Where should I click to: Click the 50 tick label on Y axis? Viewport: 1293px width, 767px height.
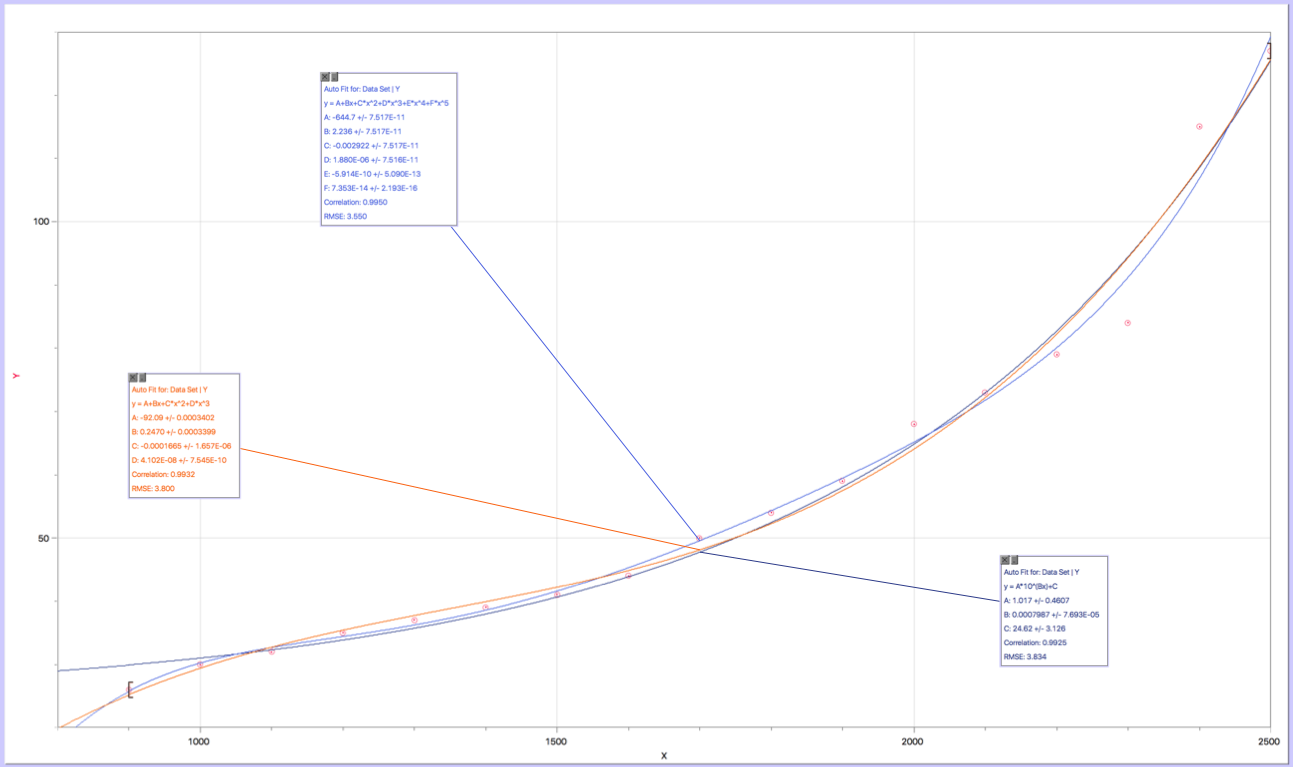pyautogui.click(x=40, y=538)
